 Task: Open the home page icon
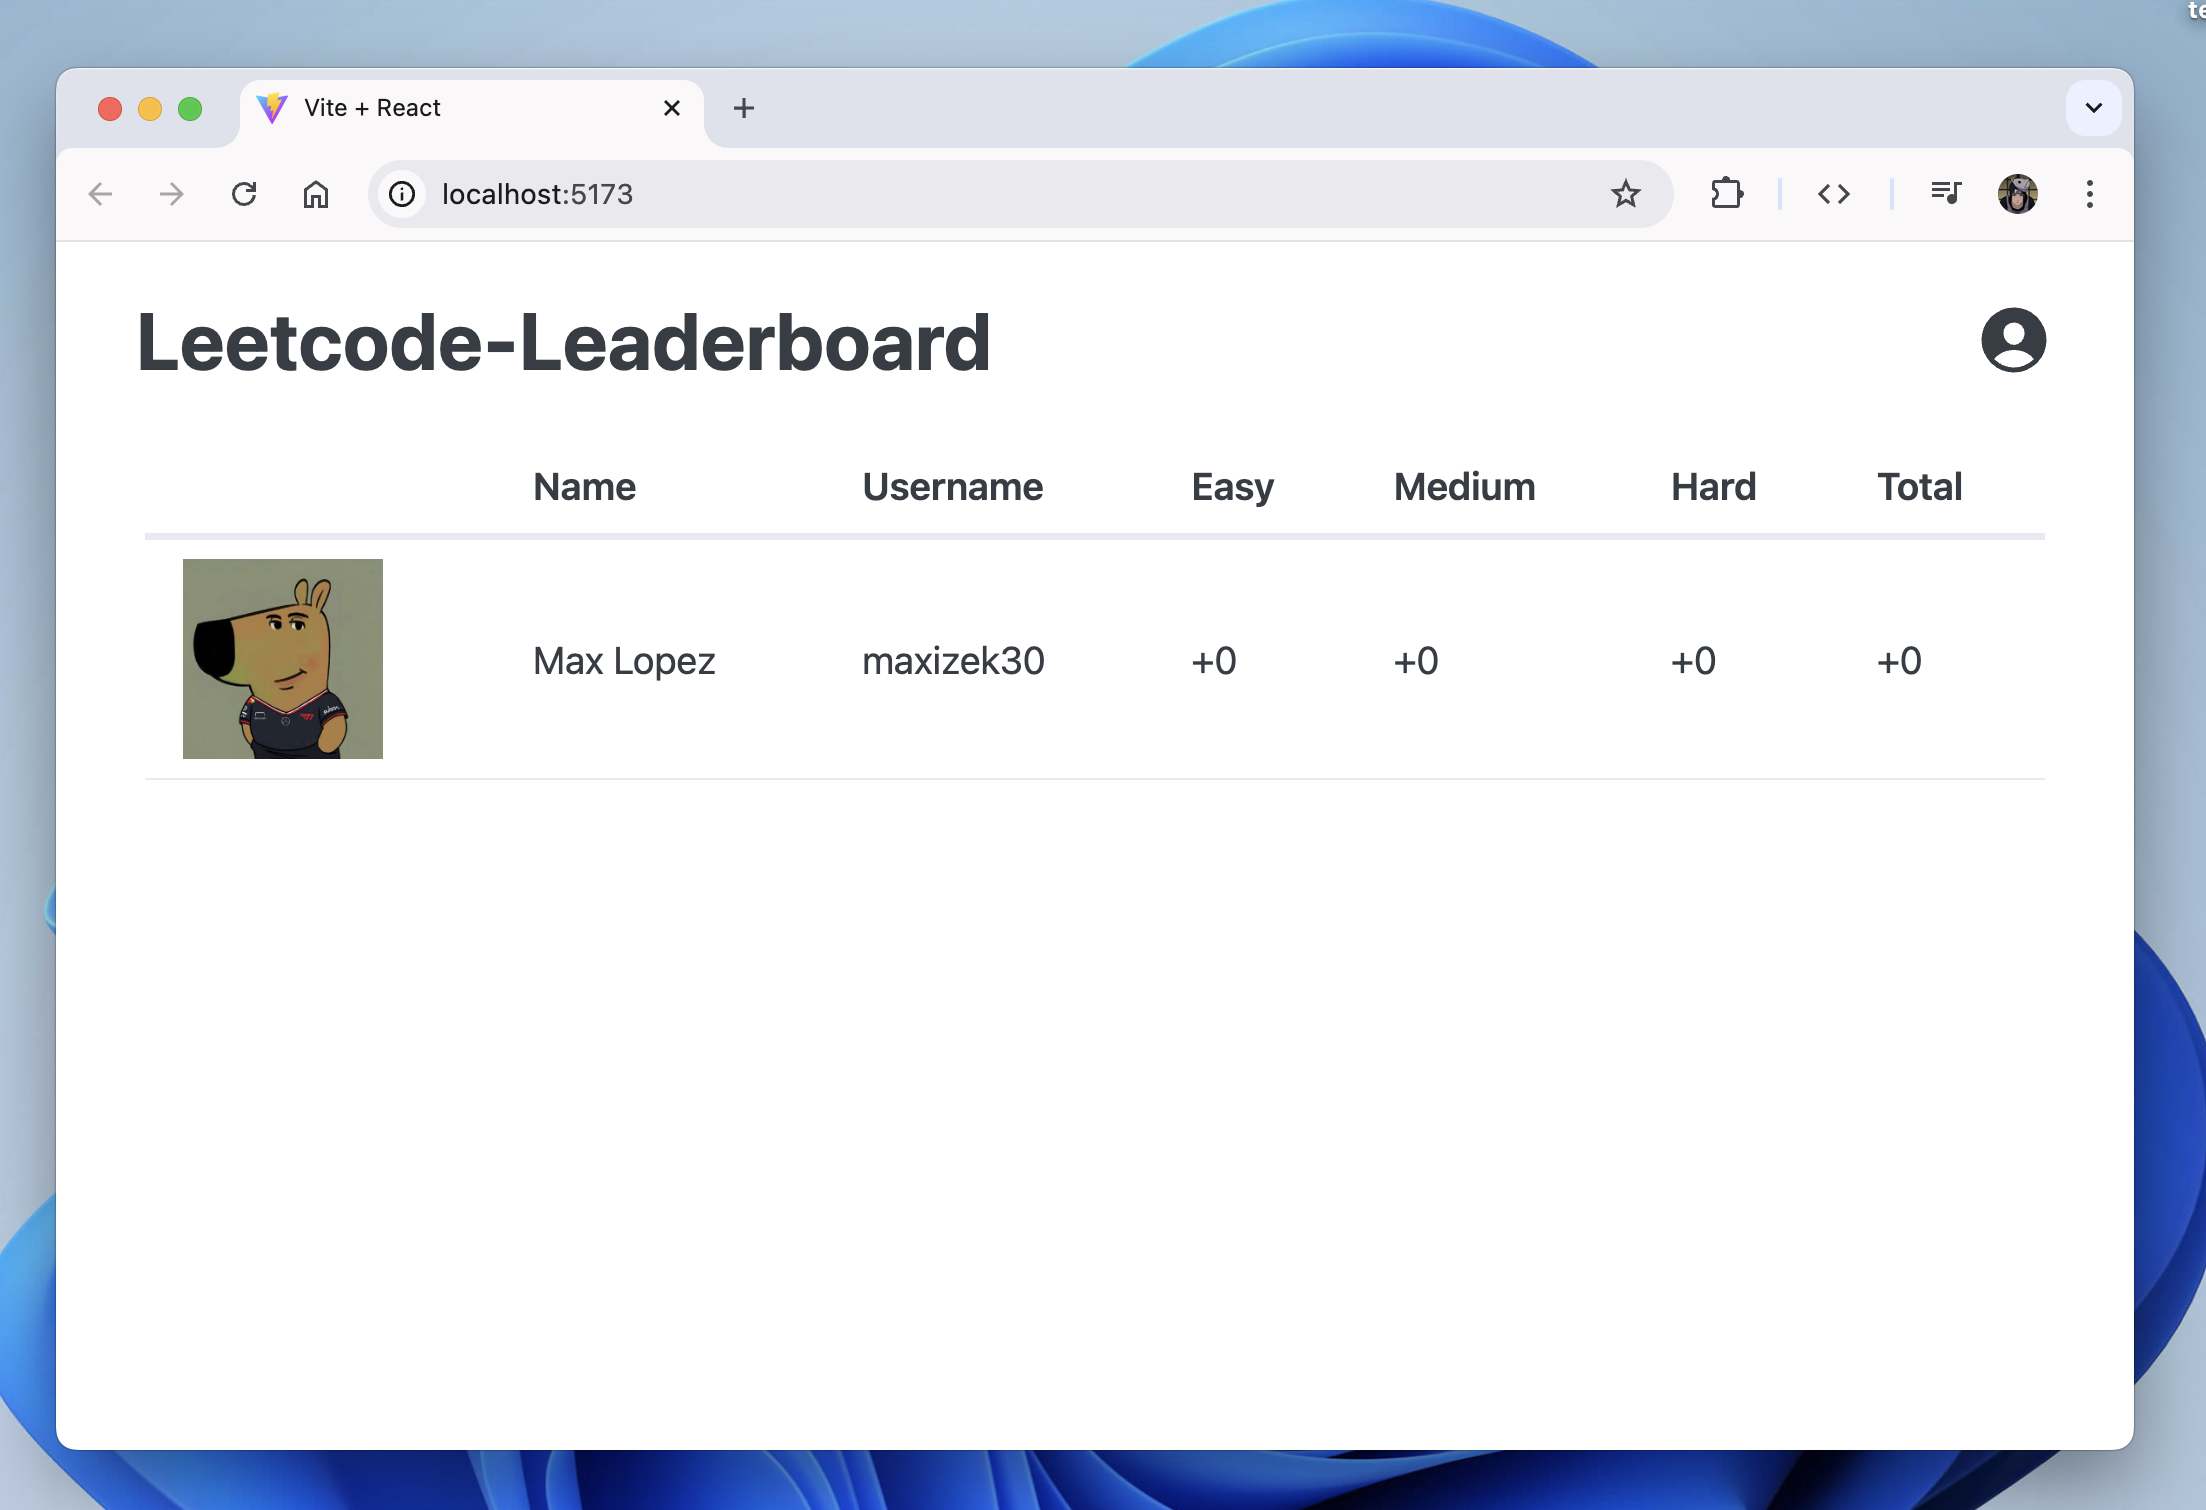click(316, 194)
